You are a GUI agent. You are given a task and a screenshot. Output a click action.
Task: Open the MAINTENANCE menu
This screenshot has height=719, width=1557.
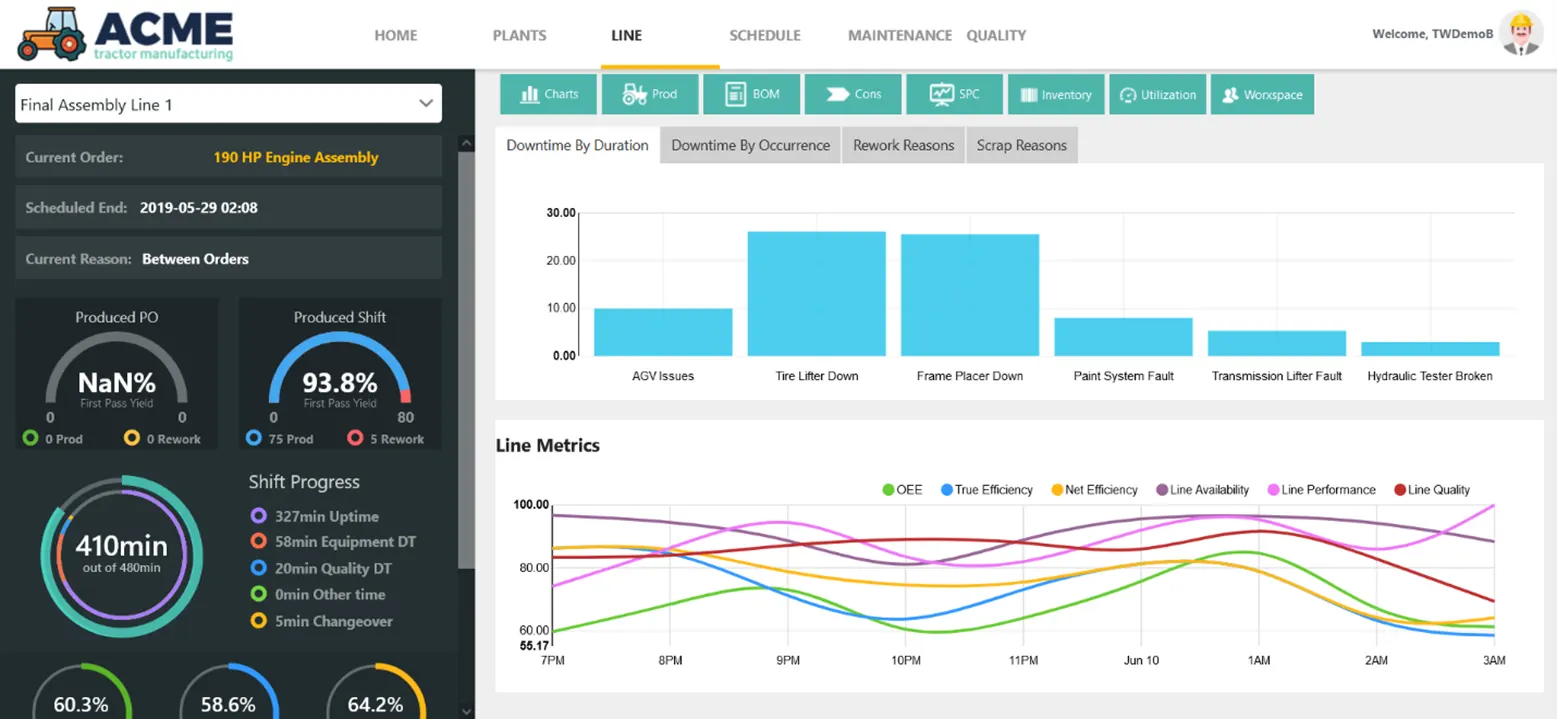click(x=900, y=35)
